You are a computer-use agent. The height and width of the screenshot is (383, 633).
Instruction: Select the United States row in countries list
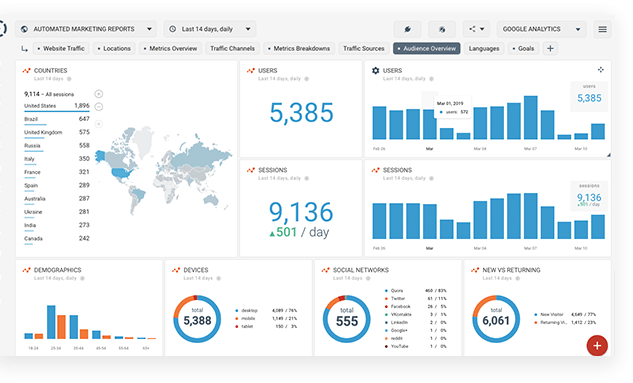click(x=57, y=106)
